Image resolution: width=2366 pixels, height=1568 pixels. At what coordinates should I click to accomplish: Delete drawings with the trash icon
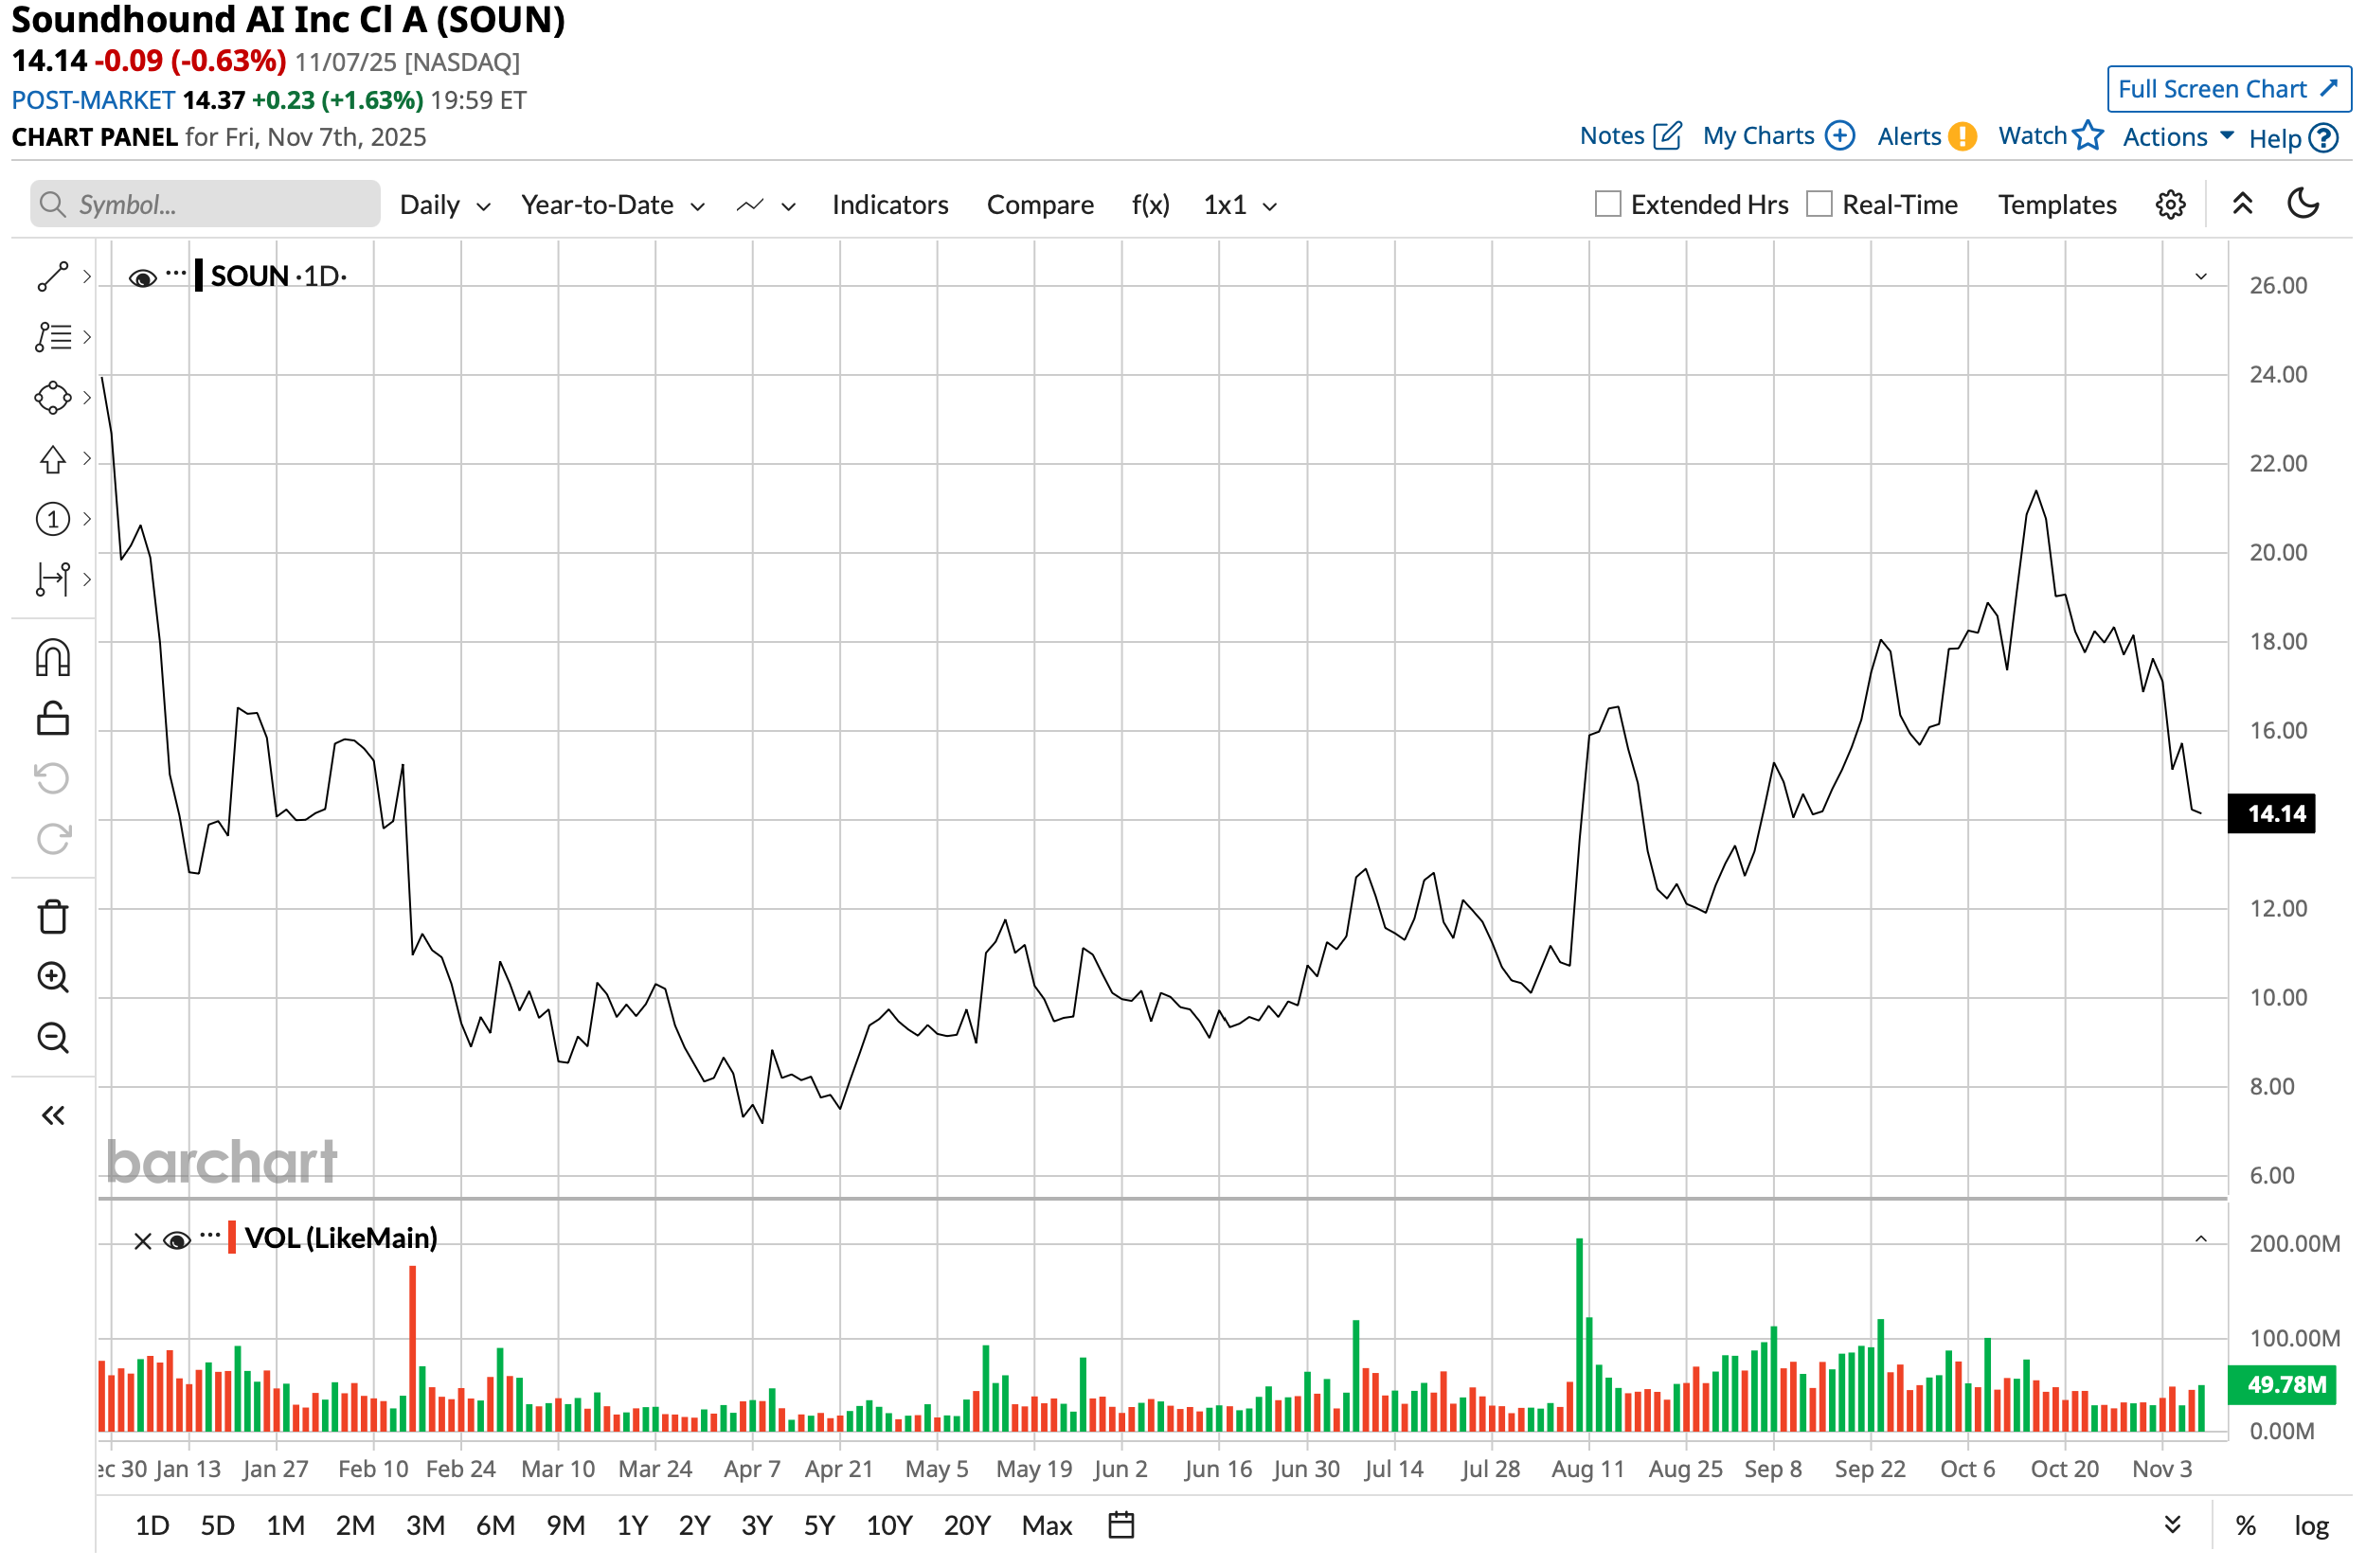[x=52, y=918]
